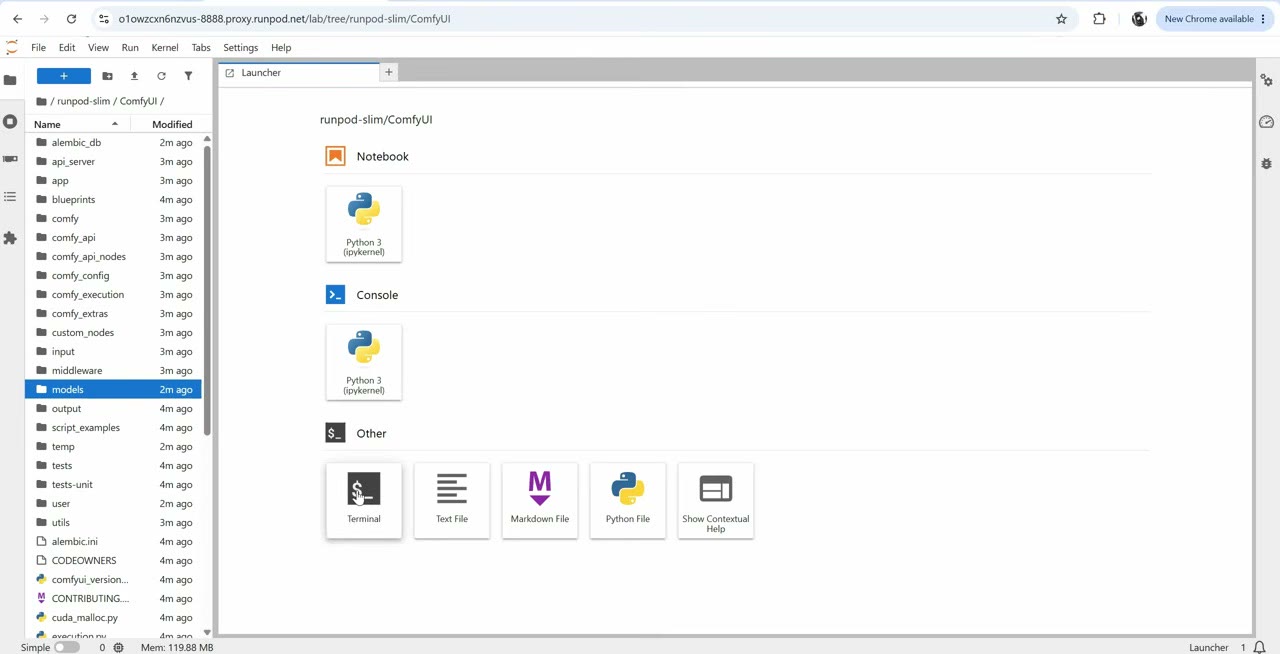Select the CODEOWNERS file

(x=113, y=560)
